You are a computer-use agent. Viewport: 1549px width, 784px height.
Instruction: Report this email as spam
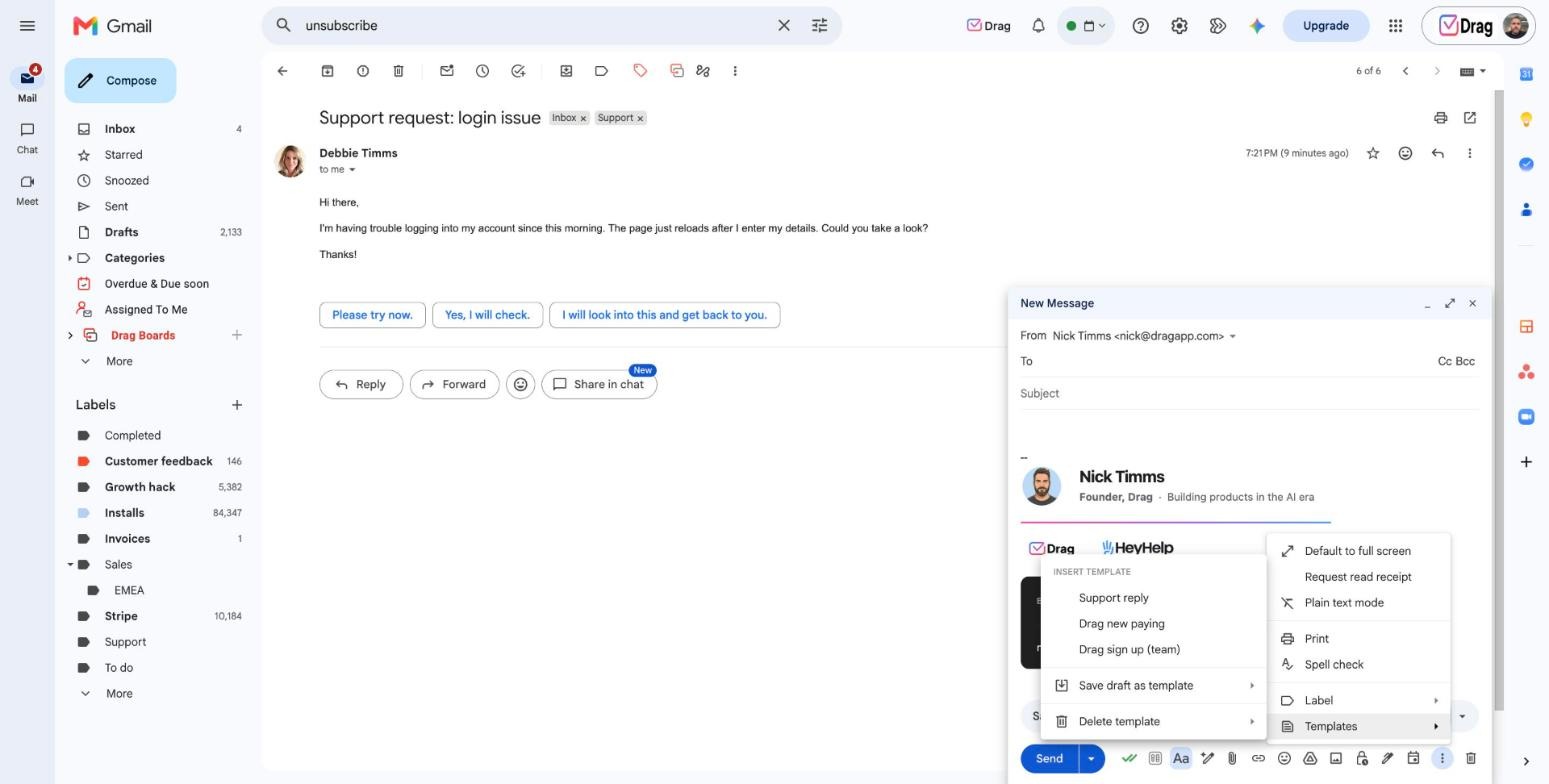[x=363, y=71]
